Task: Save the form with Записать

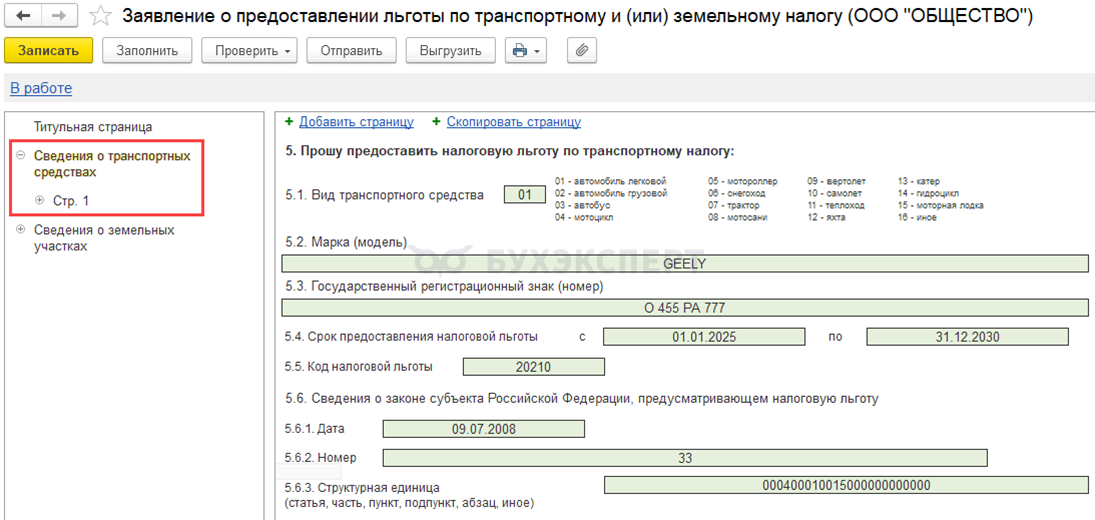Action: [x=48, y=51]
